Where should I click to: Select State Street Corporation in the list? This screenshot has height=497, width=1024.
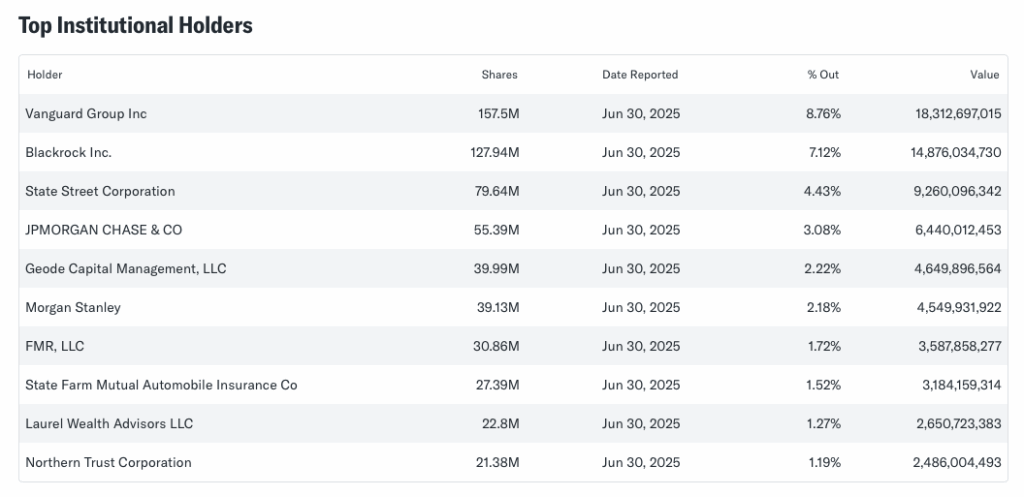tap(100, 191)
